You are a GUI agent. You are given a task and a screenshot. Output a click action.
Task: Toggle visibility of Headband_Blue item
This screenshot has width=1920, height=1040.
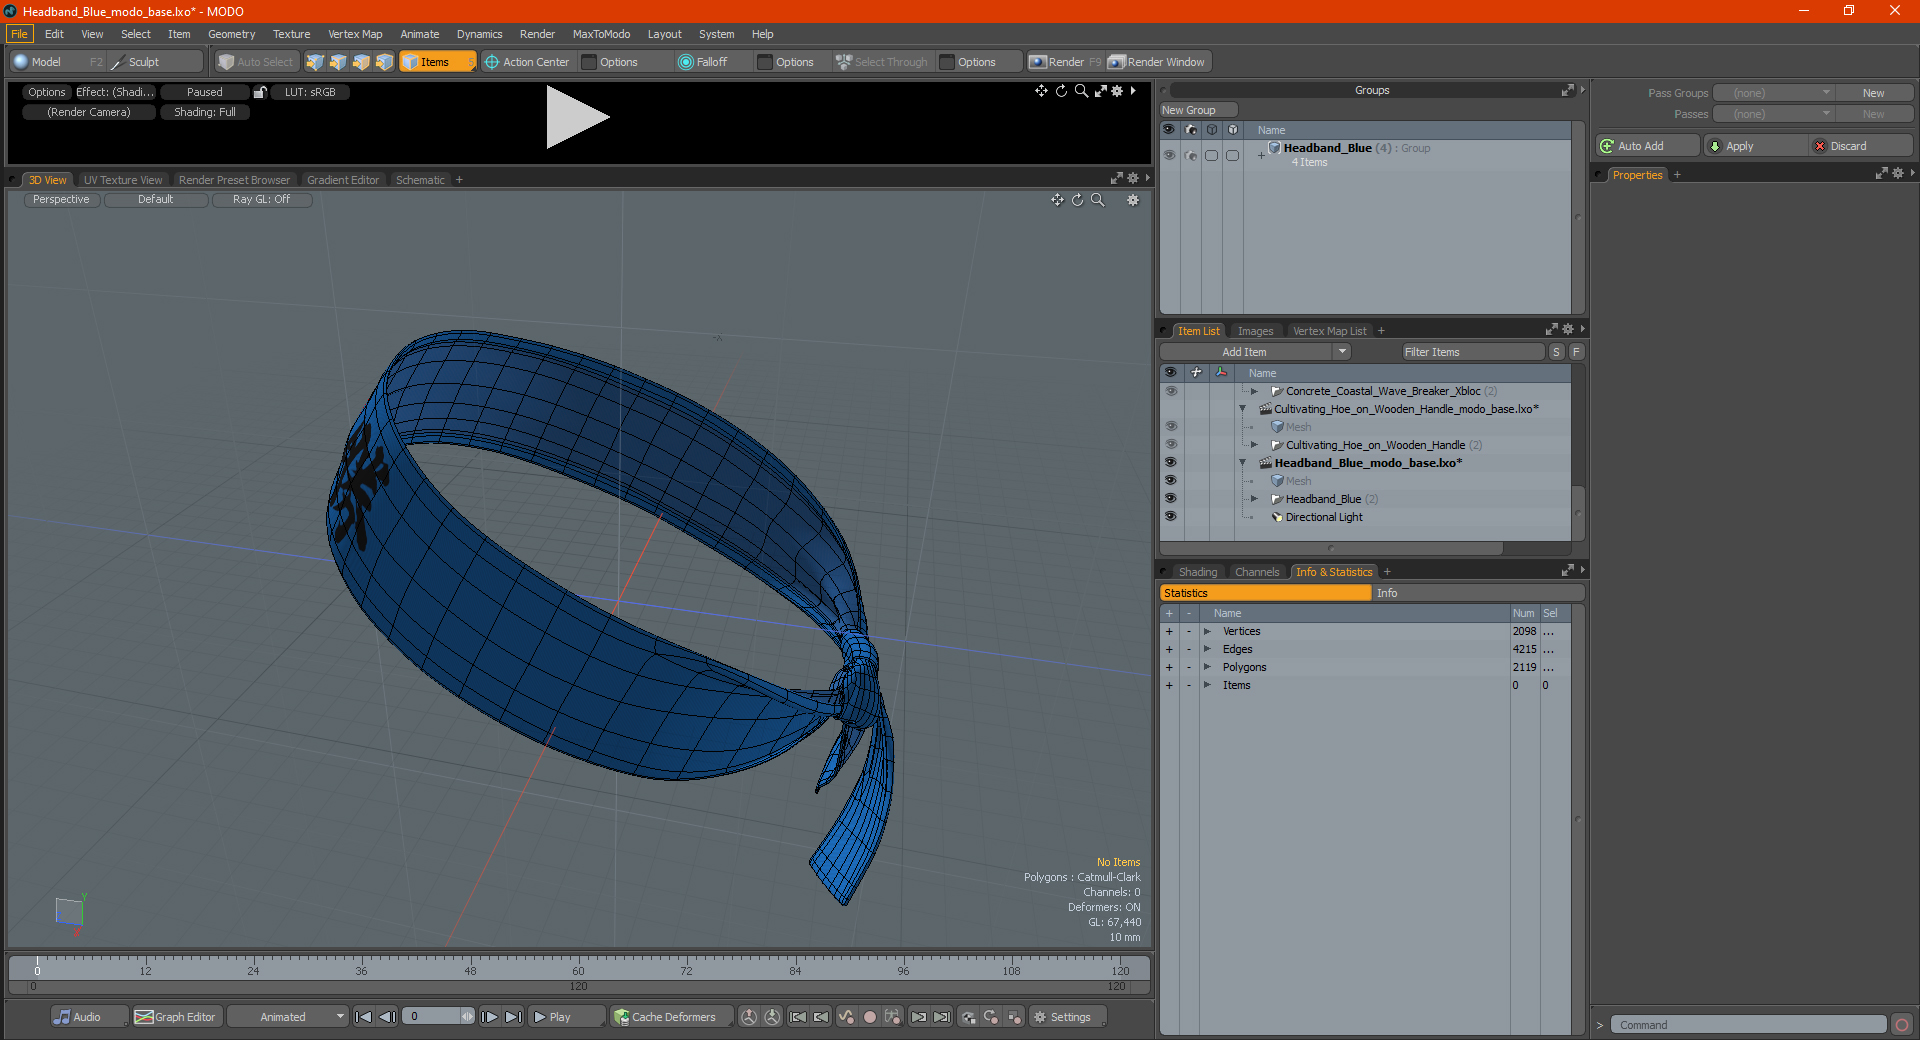coord(1170,499)
